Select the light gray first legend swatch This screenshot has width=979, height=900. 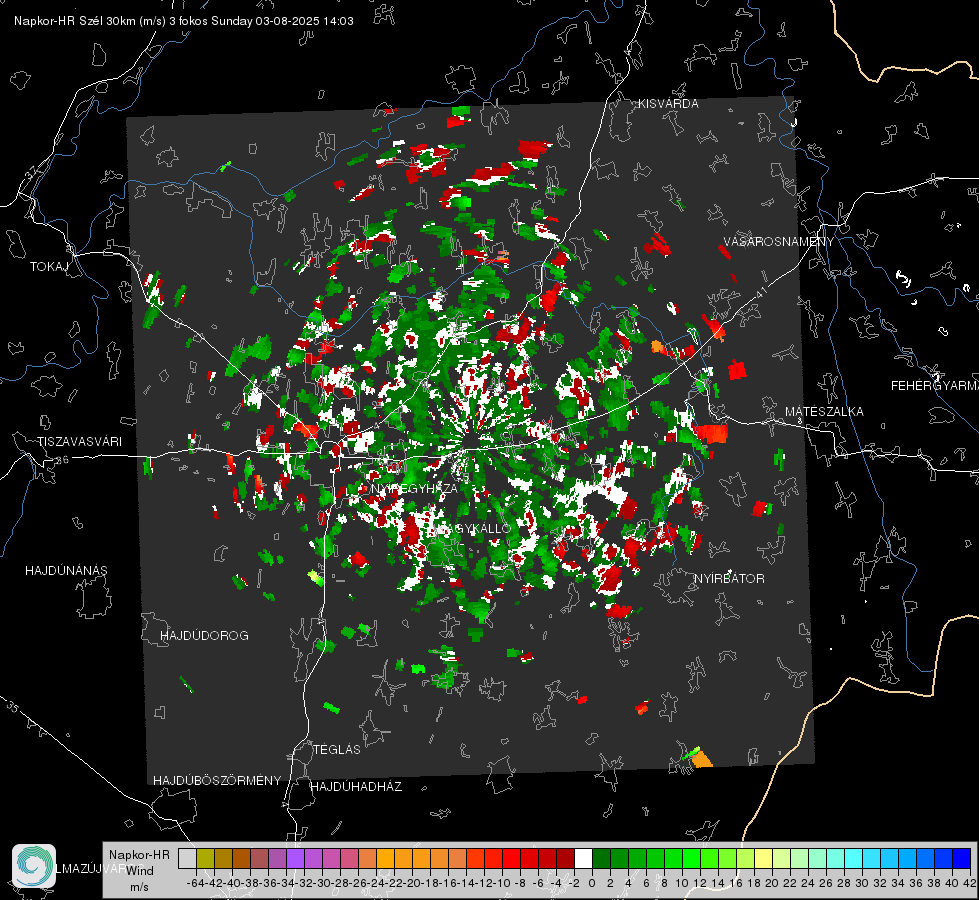(187, 858)
